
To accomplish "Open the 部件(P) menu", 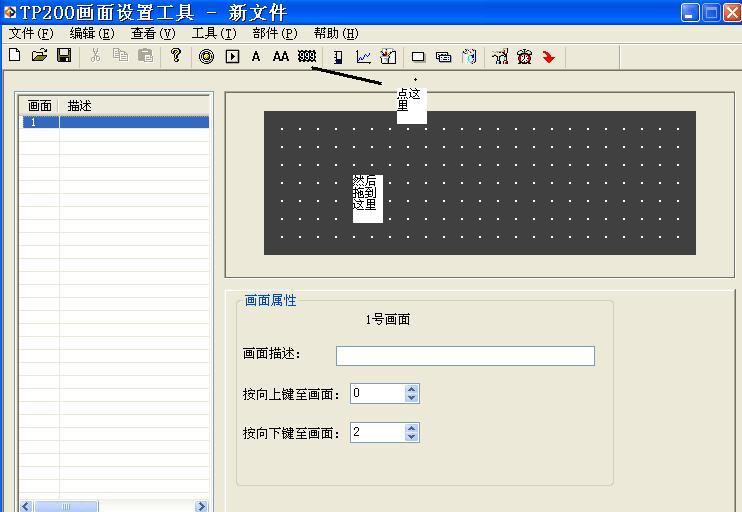I will [274, 33].
